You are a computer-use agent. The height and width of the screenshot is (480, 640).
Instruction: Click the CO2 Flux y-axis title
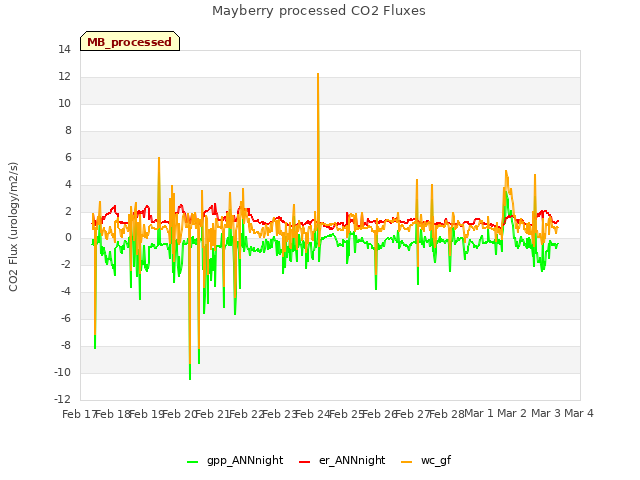(13, 227)
